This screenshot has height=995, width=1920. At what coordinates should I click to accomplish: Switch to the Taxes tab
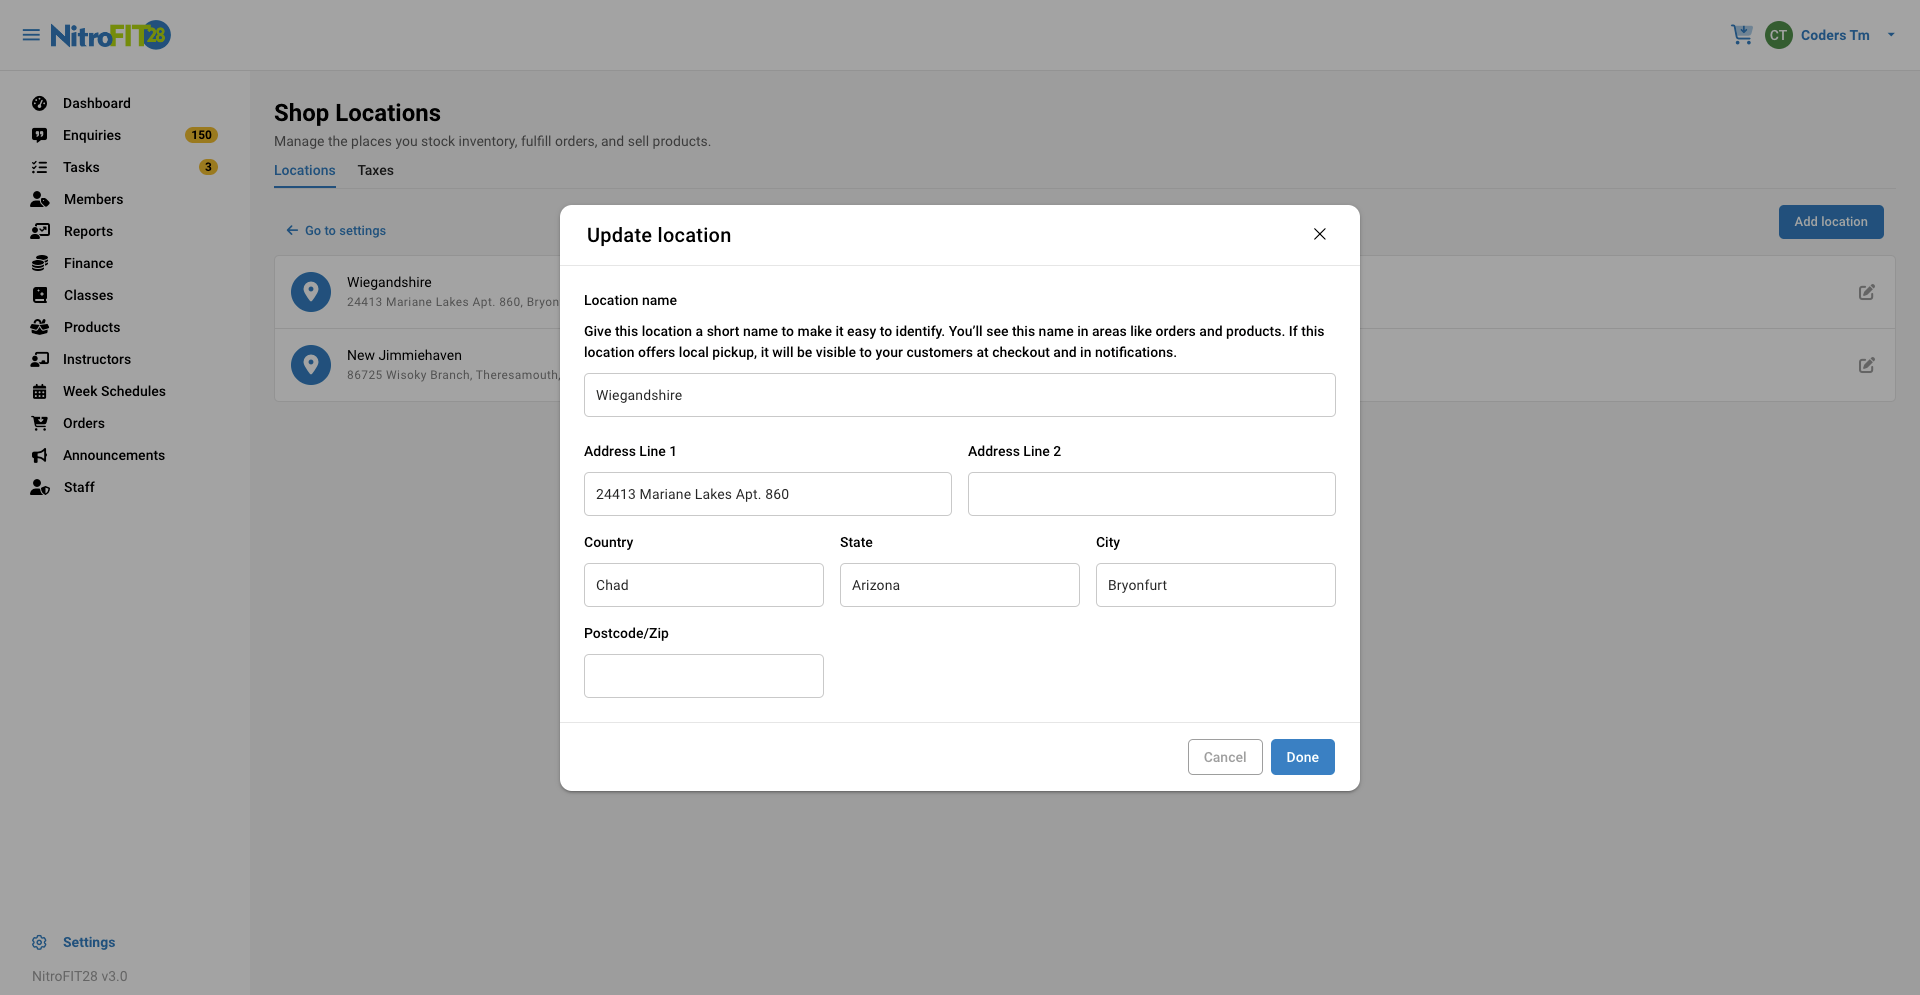tap(375, 170)
